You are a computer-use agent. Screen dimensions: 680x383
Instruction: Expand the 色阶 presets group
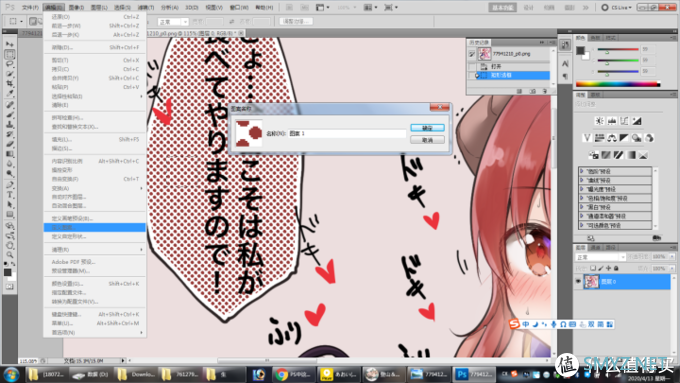pyautogui.click(x=582, y=171)
